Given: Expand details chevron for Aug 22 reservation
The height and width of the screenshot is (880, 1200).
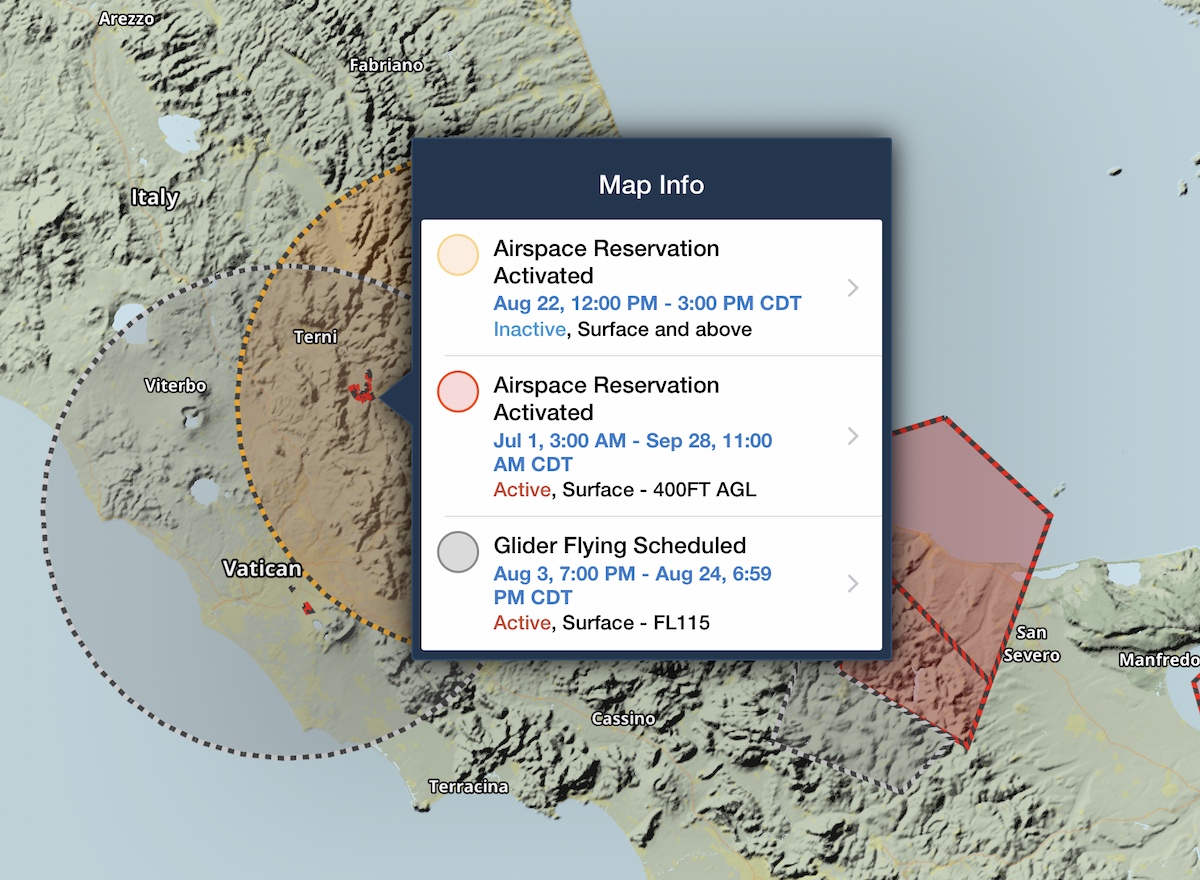Looking at the screenshot, I should click(852, 288).
